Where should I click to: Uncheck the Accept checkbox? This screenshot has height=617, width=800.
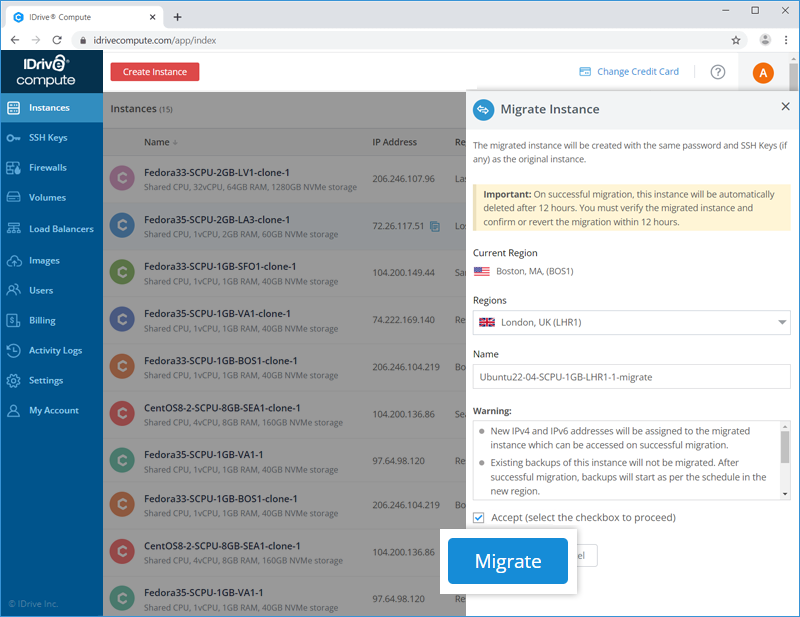pos(479,518)
